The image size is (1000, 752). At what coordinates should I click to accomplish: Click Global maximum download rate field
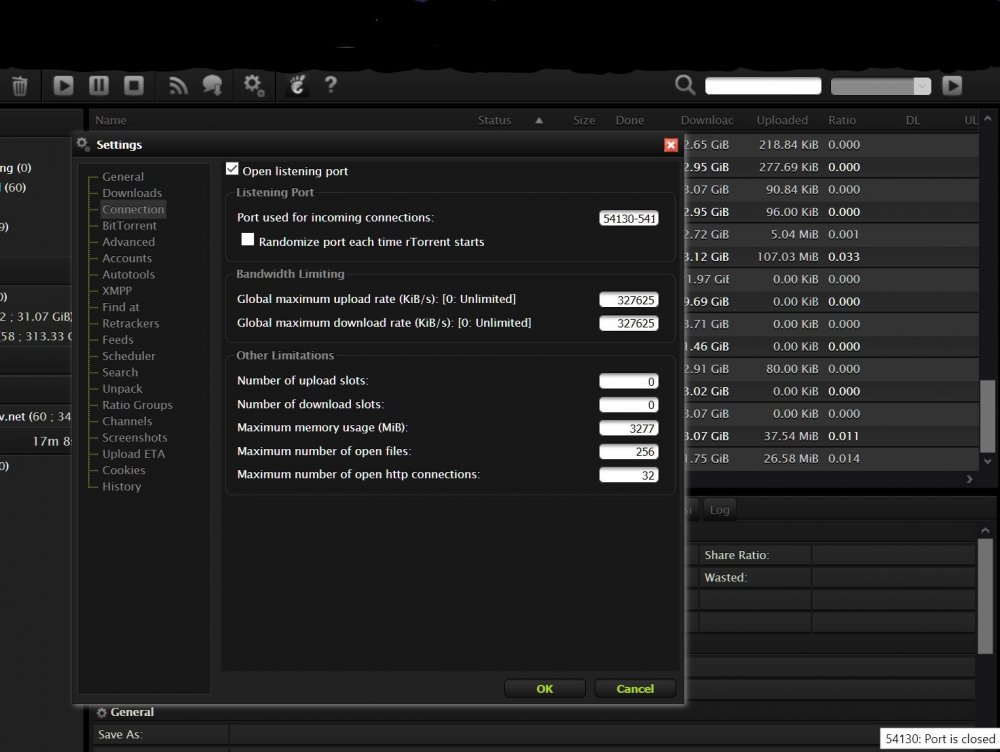tap(629, 323)
